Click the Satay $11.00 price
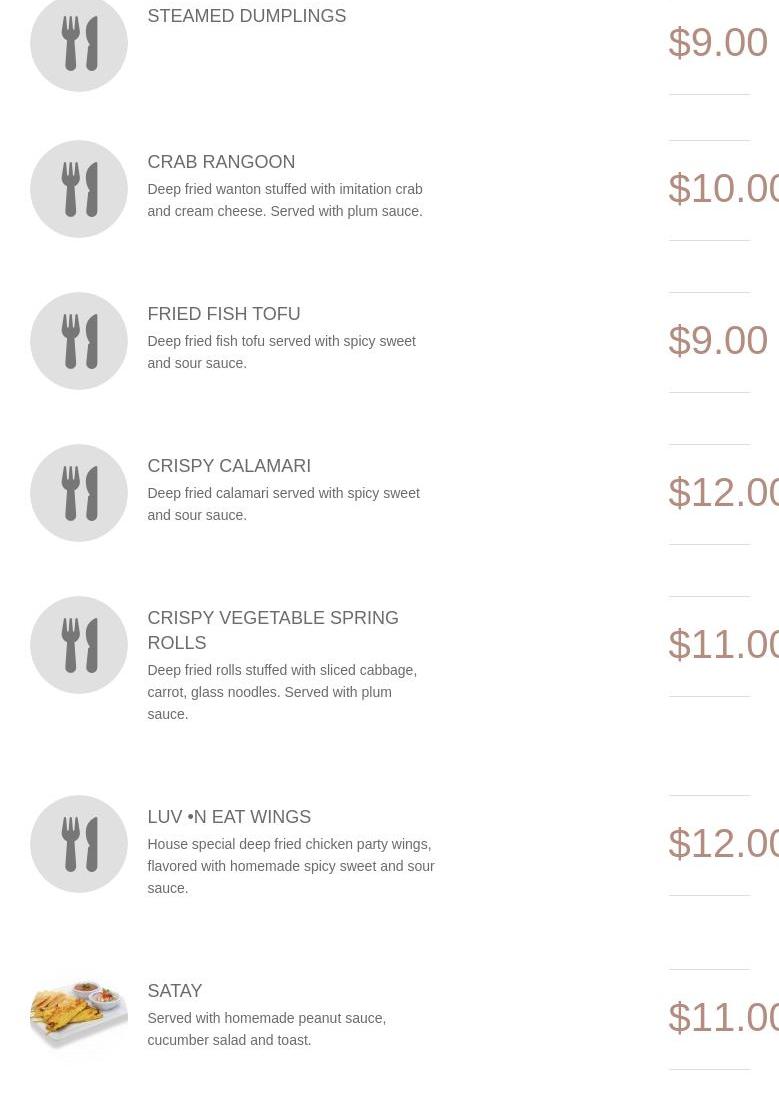 coord(723,1018)
